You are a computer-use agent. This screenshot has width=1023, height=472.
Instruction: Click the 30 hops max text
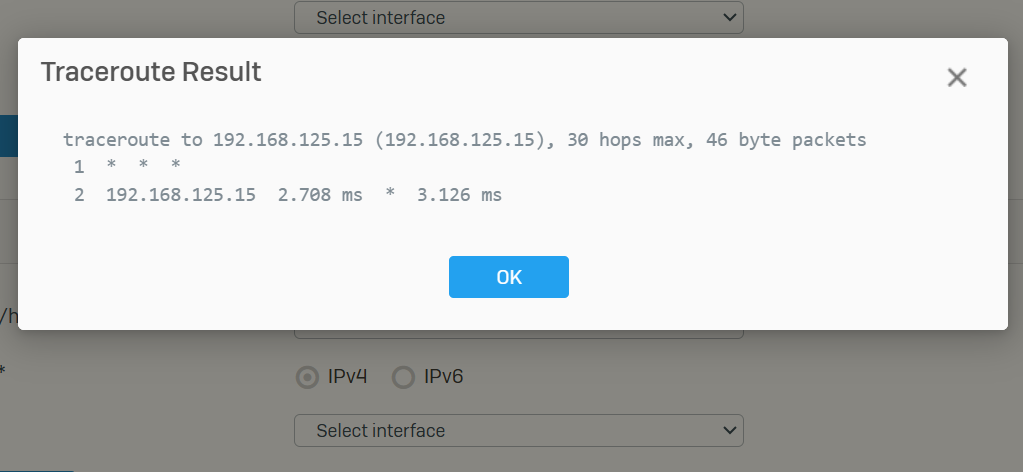(626, 140)
